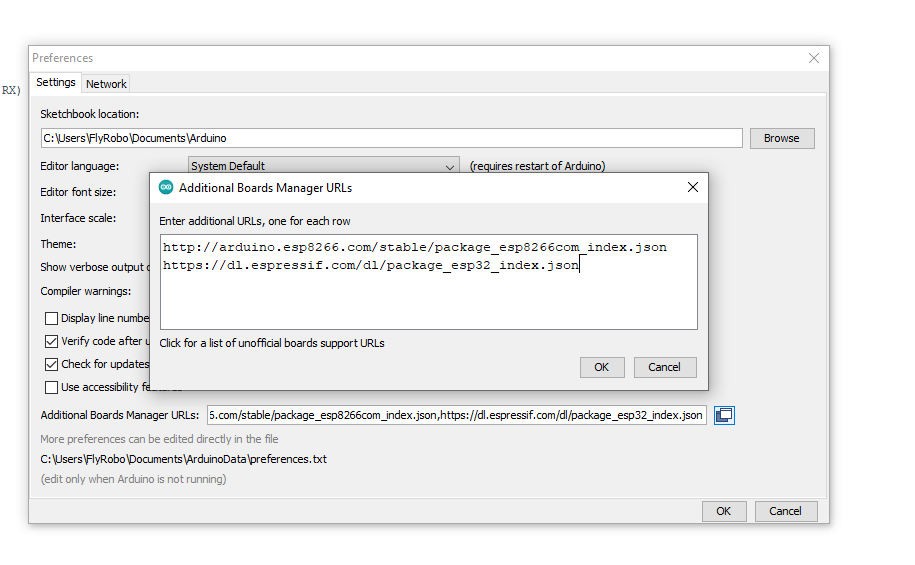The width and height of the screenshot is (915, 565).
Task: Uncheck Verify code after upload
Action: click(52, 341)
